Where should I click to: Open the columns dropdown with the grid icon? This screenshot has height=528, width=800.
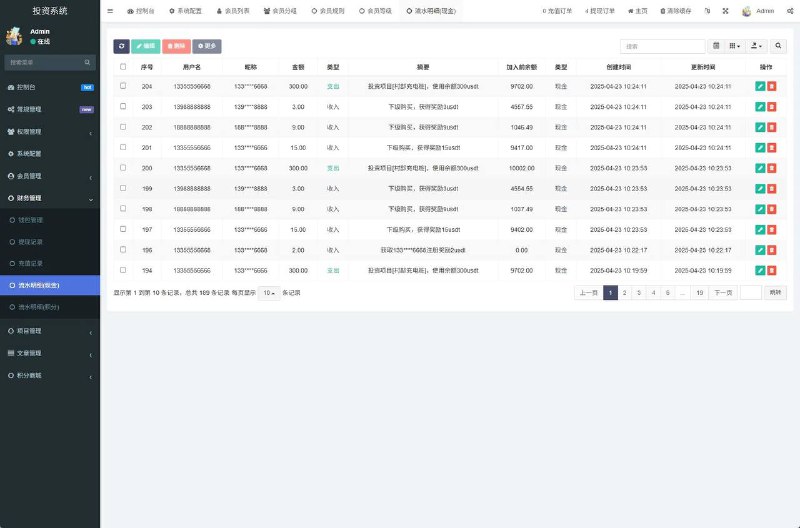pyautogui.click(x=735, y=46)
